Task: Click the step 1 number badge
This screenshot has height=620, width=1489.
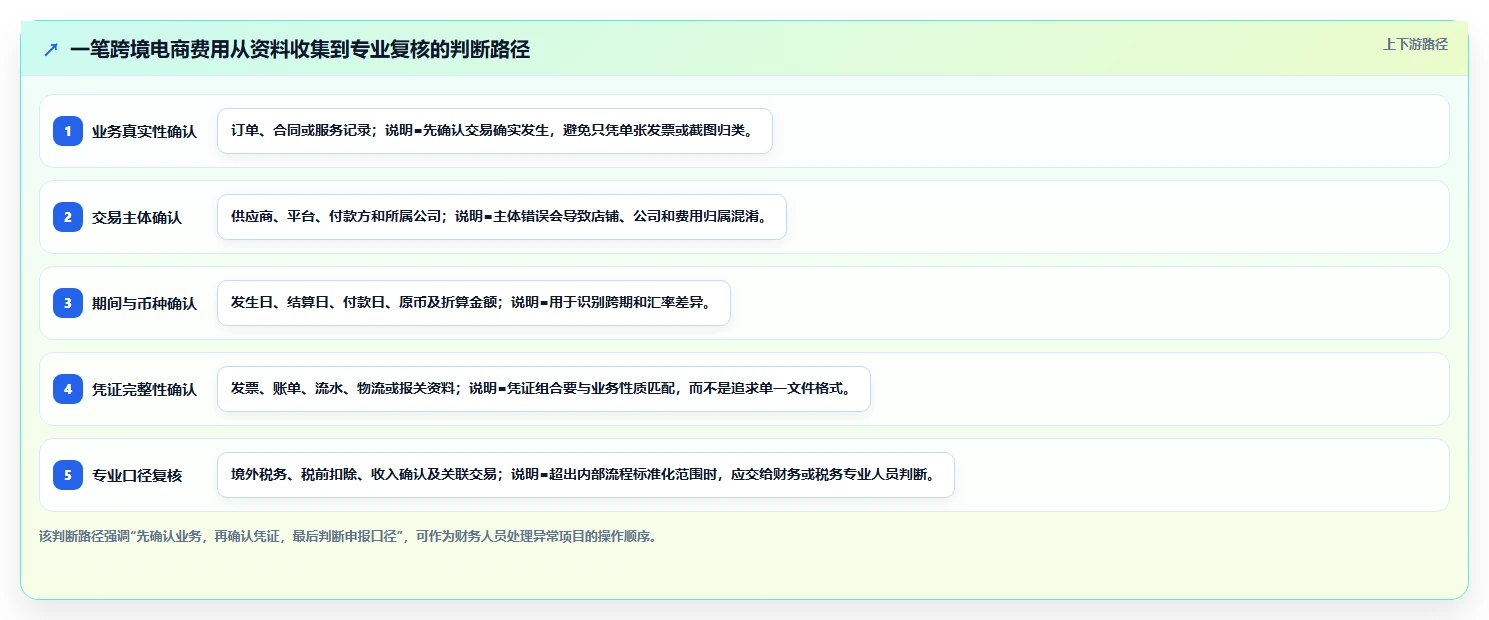Action: click(68, 131)
